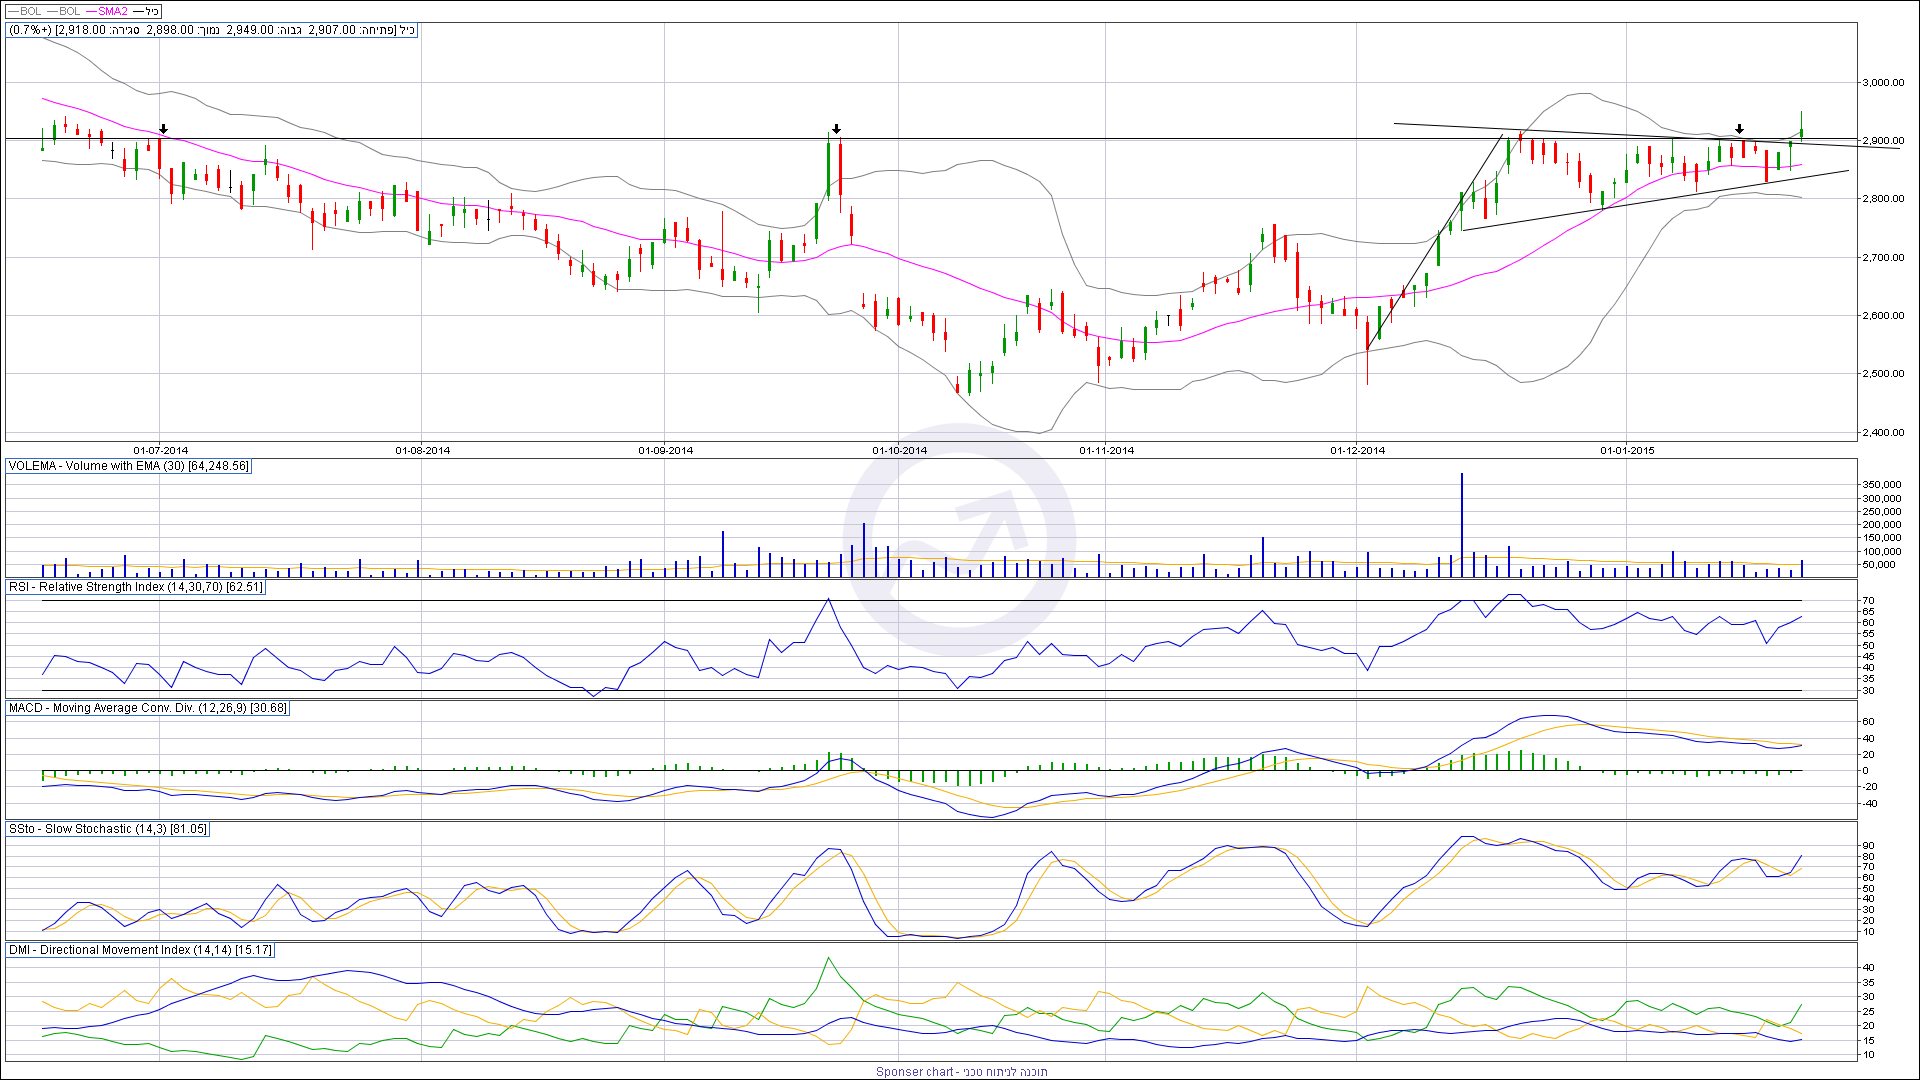This screenshot has height=1080, width=1920.
Task: Click the 3,000.00 price axis label
Action: 1882,83
